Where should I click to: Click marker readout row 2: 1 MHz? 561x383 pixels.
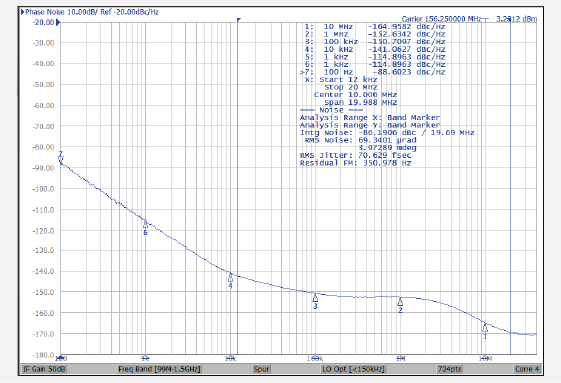coord(375,34)
